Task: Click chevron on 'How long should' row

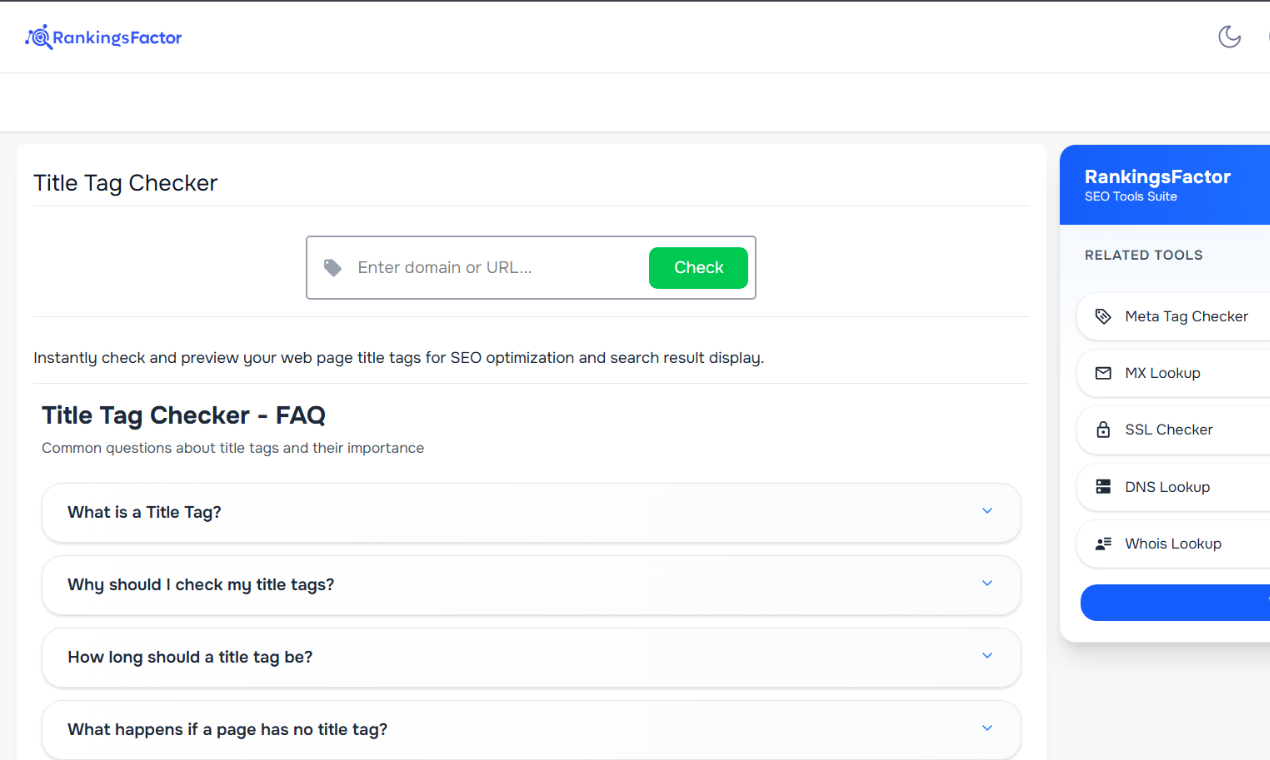Action: [987, 656]
